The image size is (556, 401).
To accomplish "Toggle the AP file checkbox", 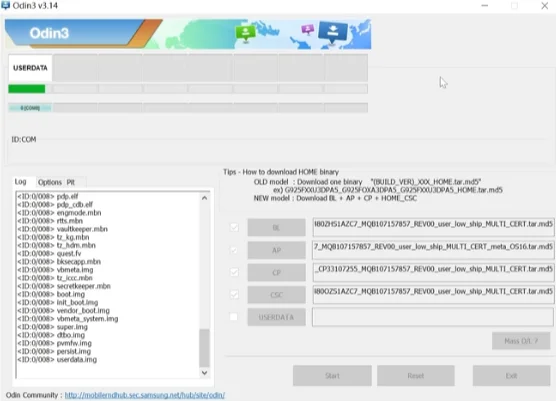I will pos(234,250).
